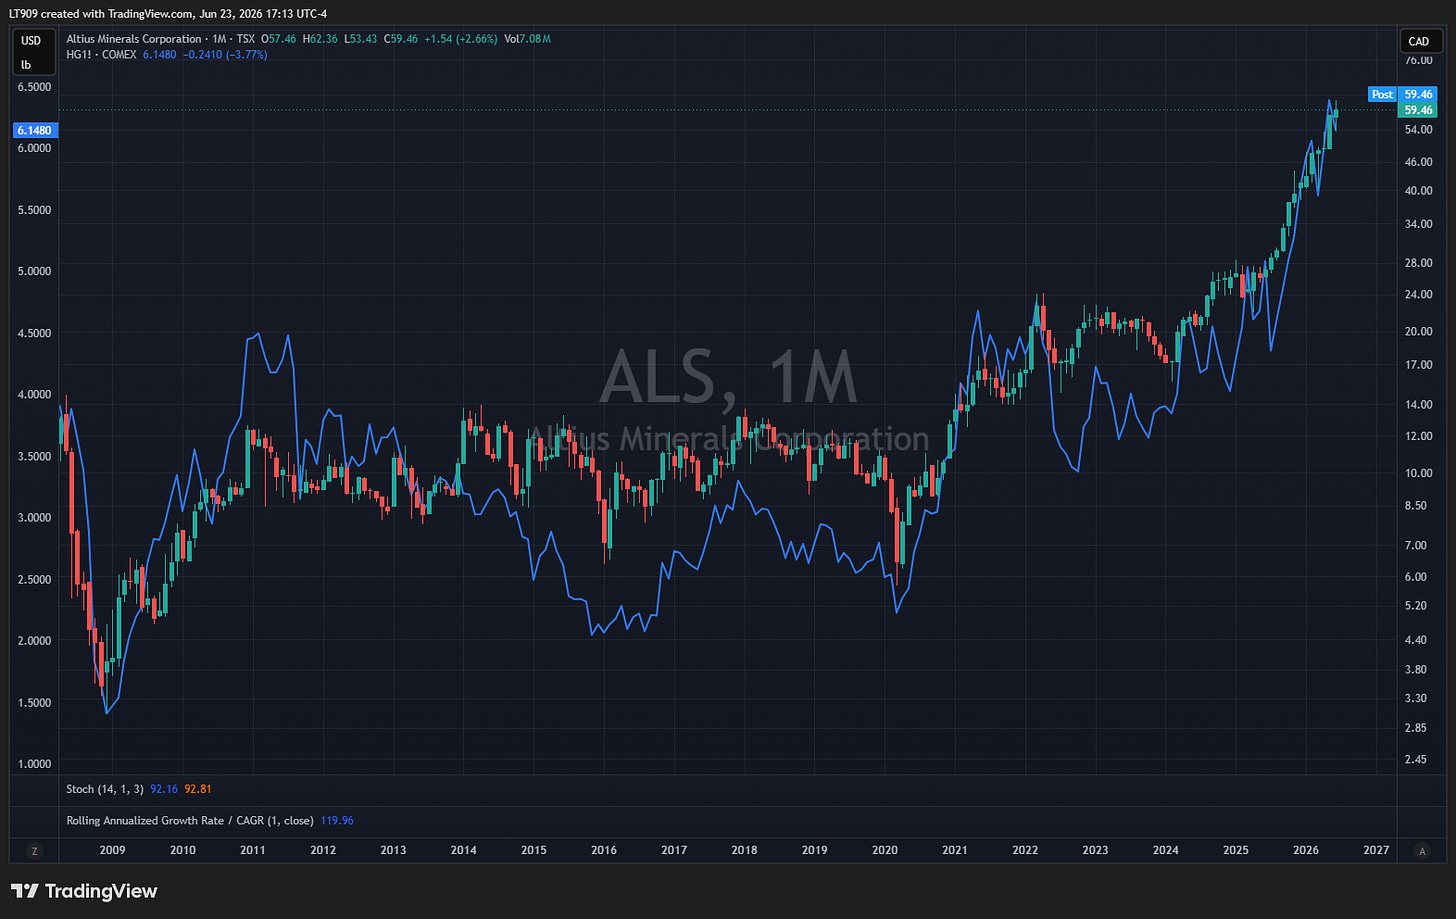The height and width of the screenshot is (919, 1456).
Task: Click the 2020 year label
Action: 884,850
